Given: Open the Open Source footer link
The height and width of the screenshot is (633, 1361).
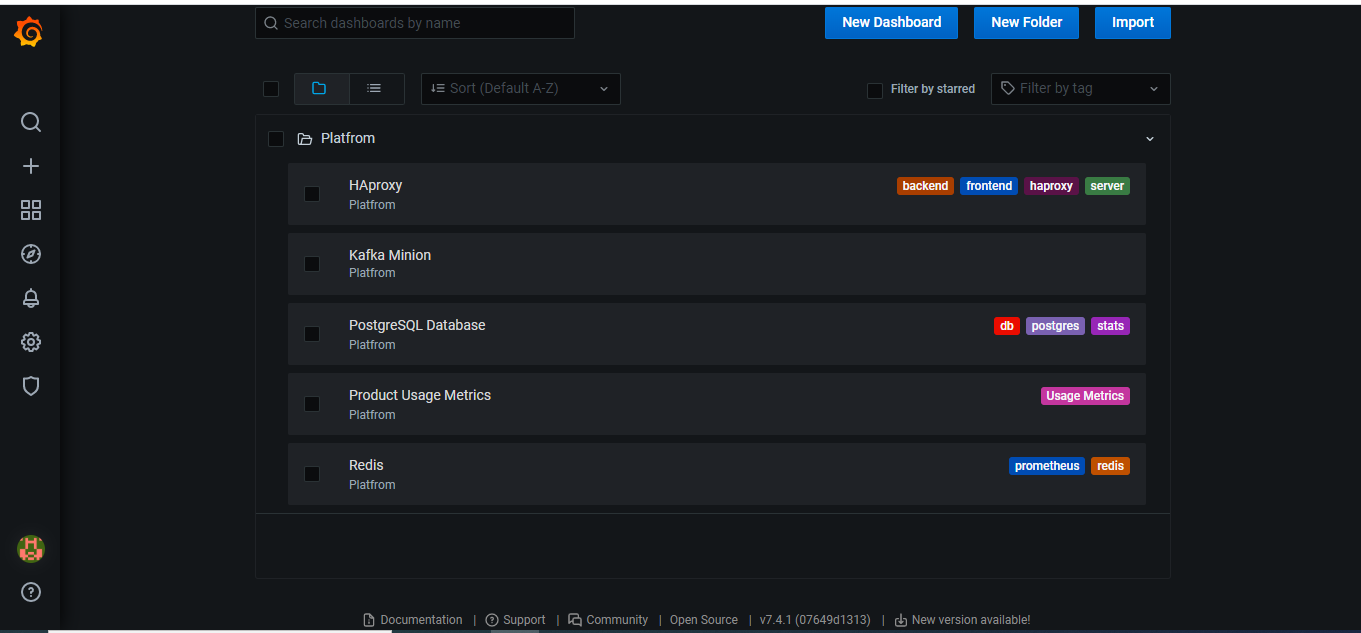Looking at the screenshot, I should point(704,620).
